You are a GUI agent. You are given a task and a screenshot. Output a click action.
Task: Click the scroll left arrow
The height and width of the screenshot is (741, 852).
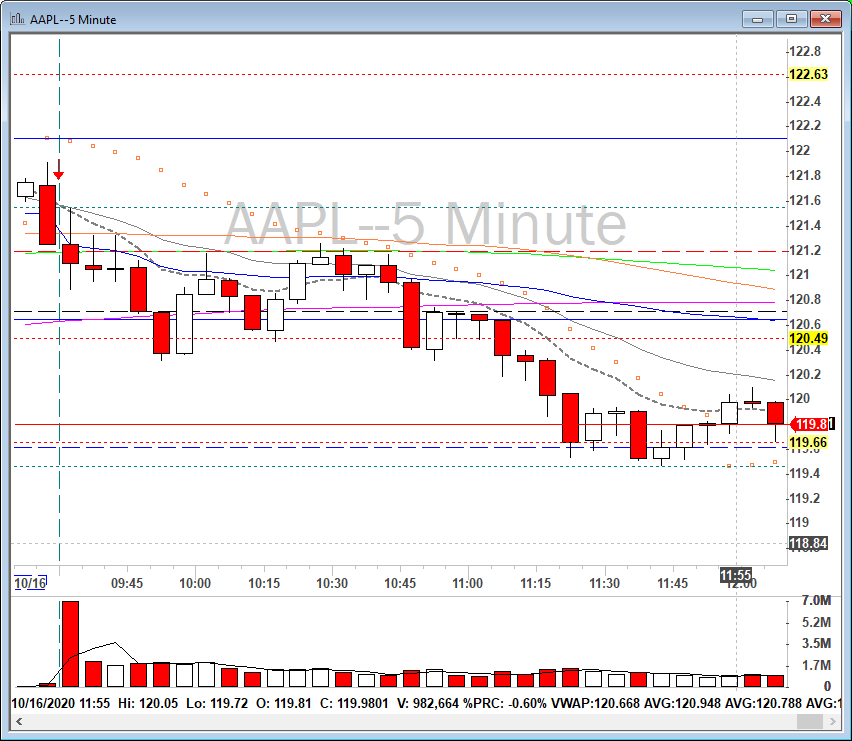tap(19, 721)
